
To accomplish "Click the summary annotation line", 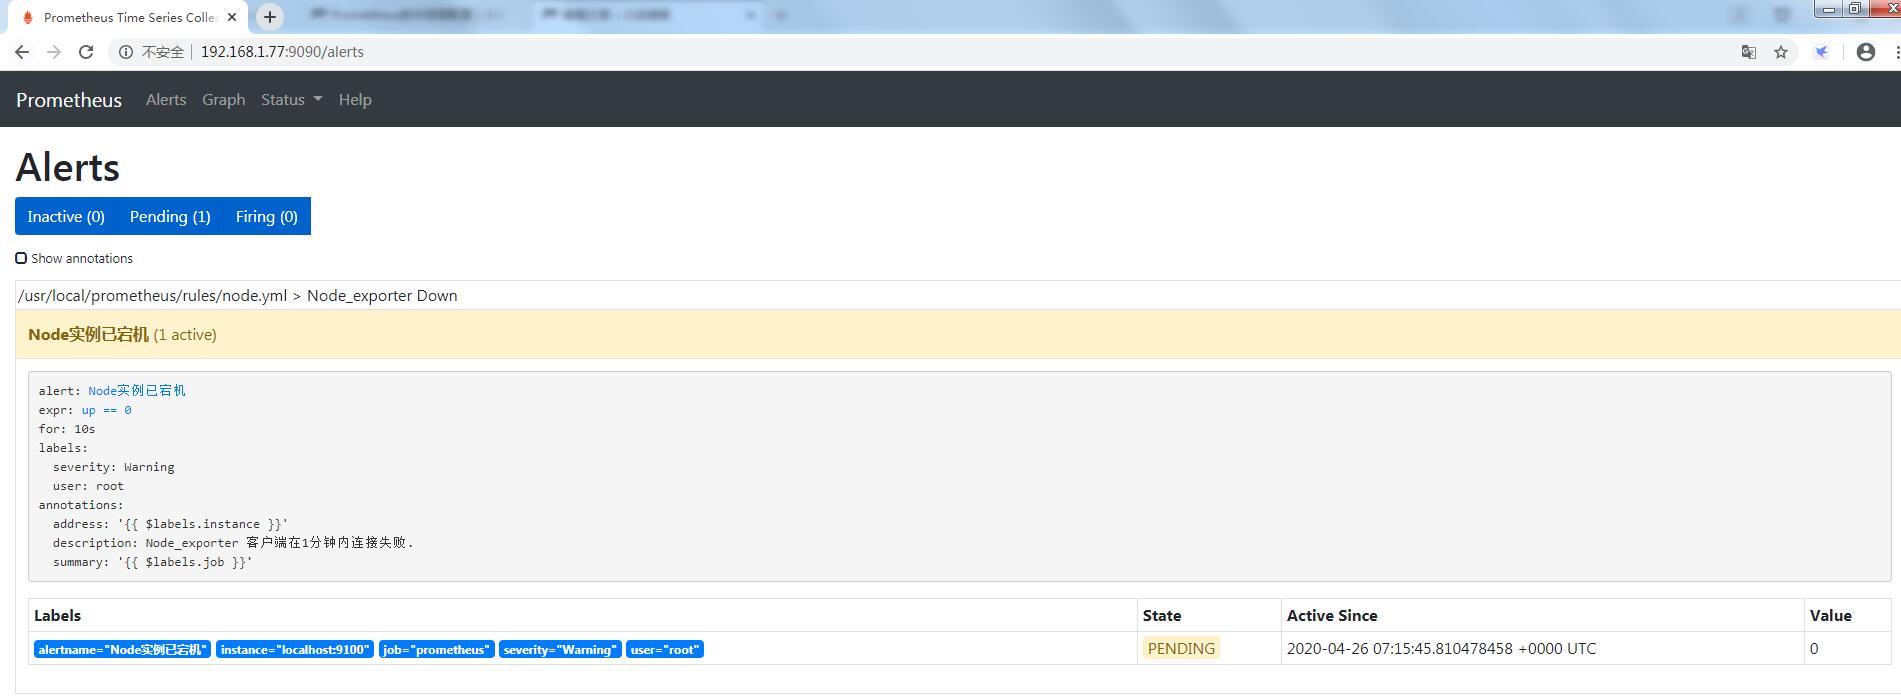I will (x=153, y=562).
